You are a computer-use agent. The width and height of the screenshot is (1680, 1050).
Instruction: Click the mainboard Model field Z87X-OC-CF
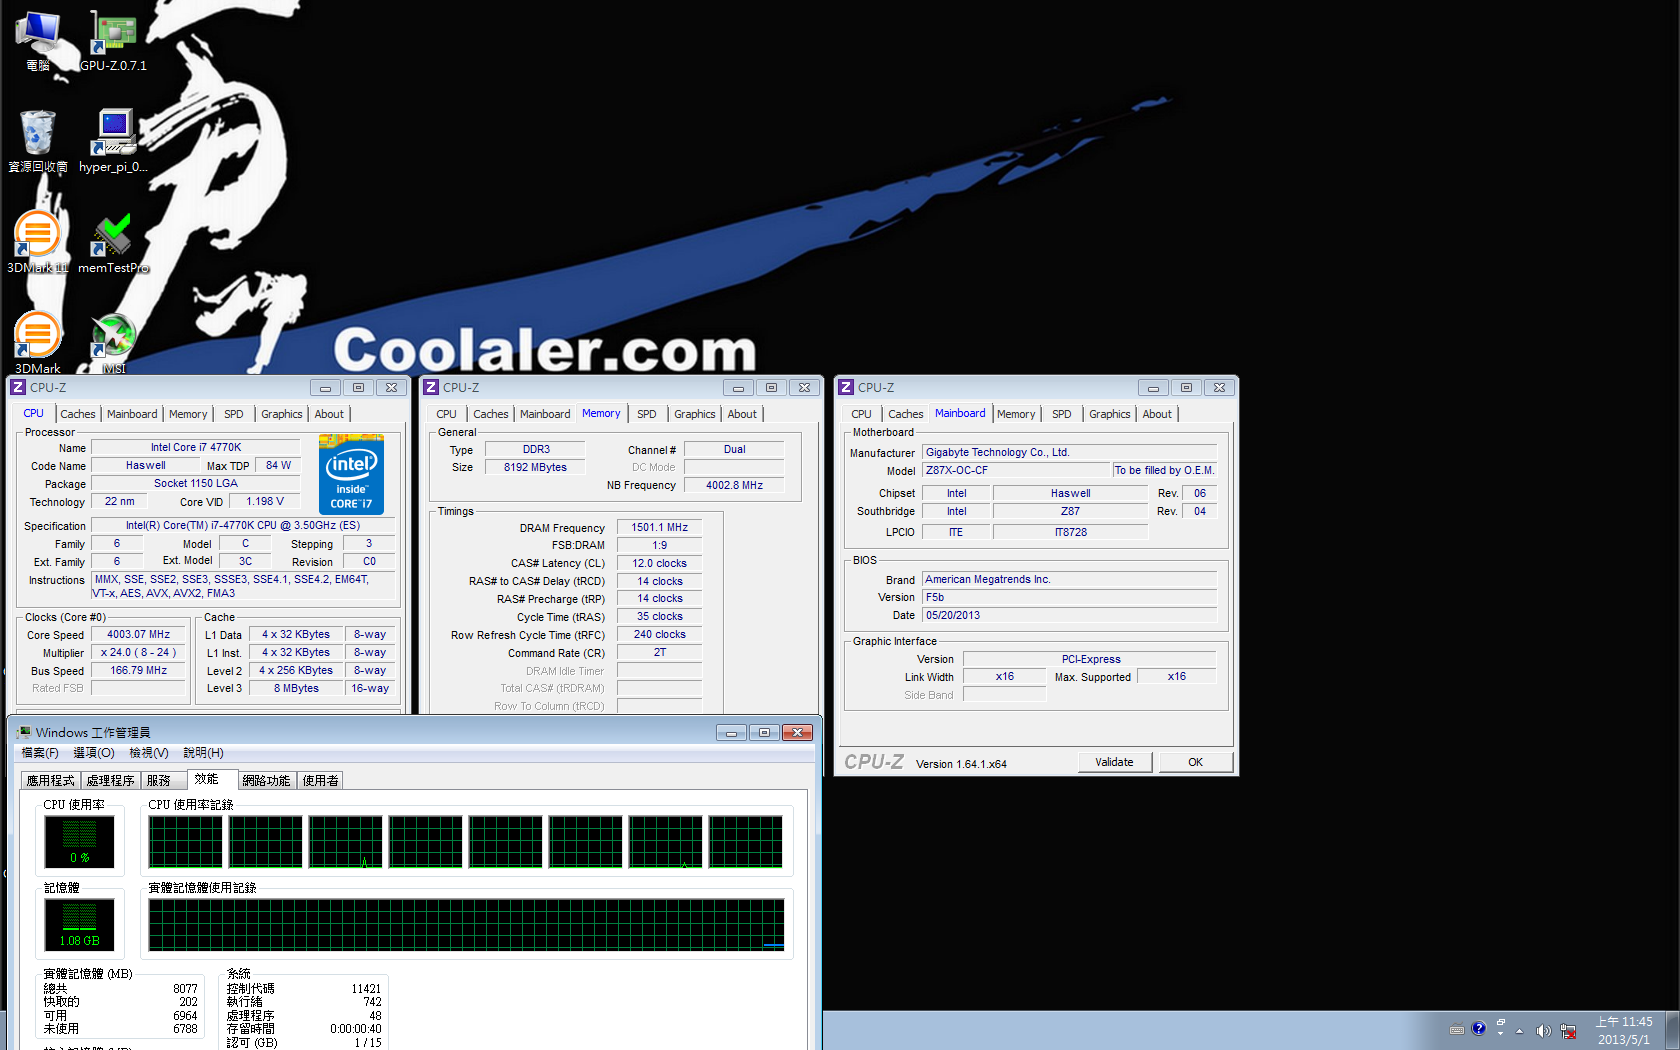point(1016,470)
